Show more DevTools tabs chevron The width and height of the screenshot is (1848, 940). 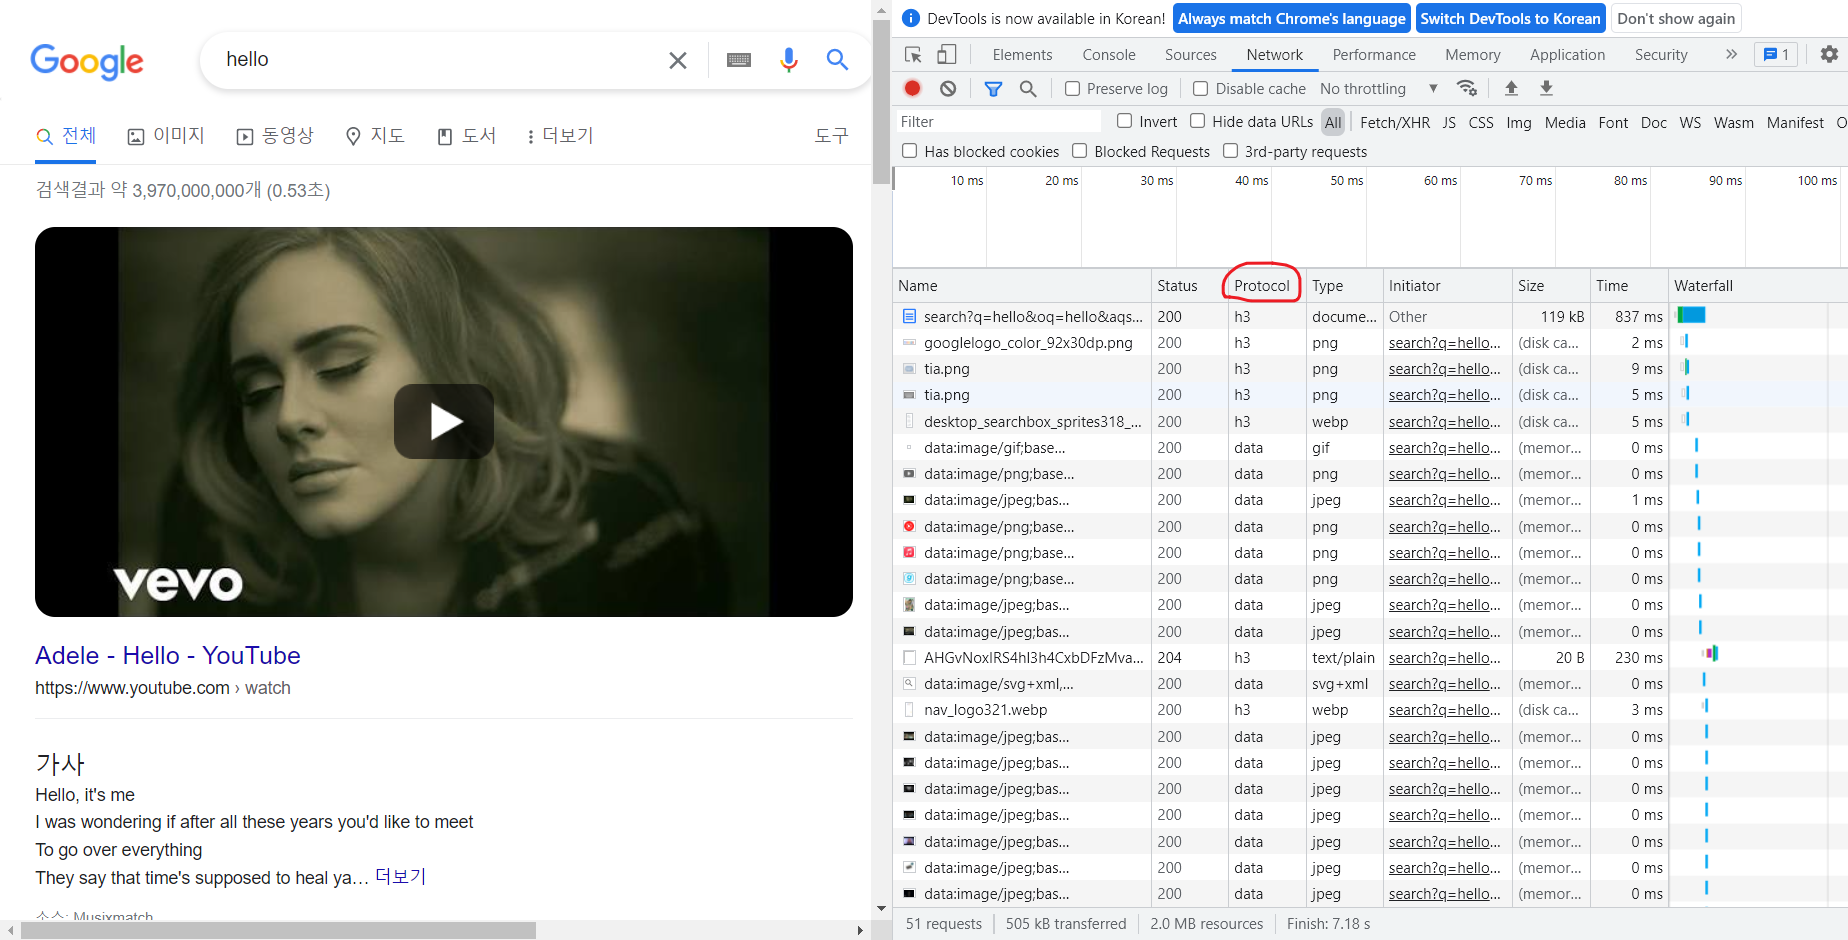click(x=1731, y=55)
